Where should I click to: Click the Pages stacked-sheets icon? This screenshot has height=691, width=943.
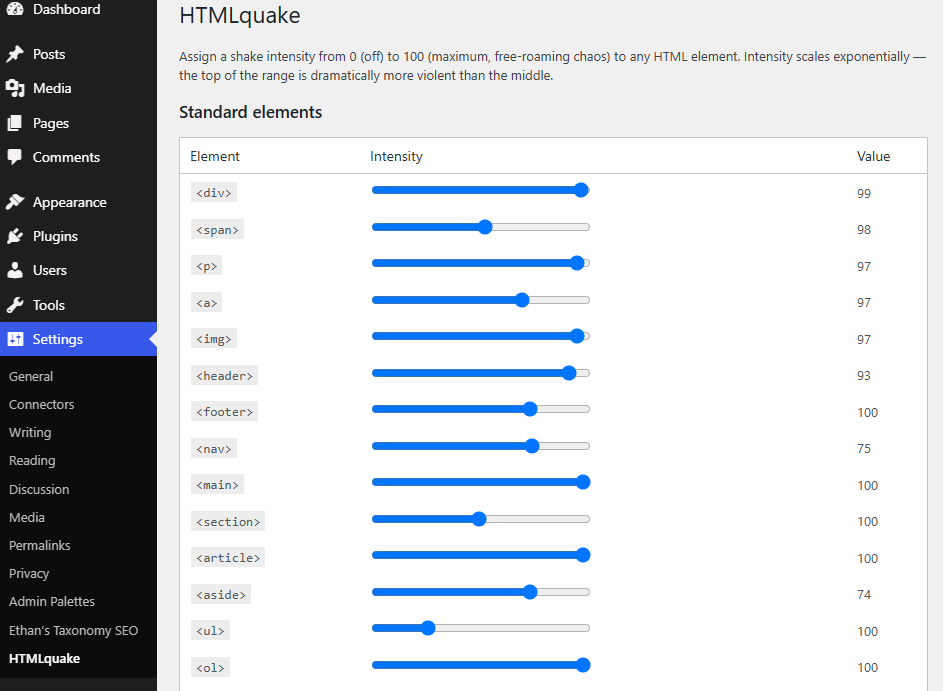coord(15,123)
